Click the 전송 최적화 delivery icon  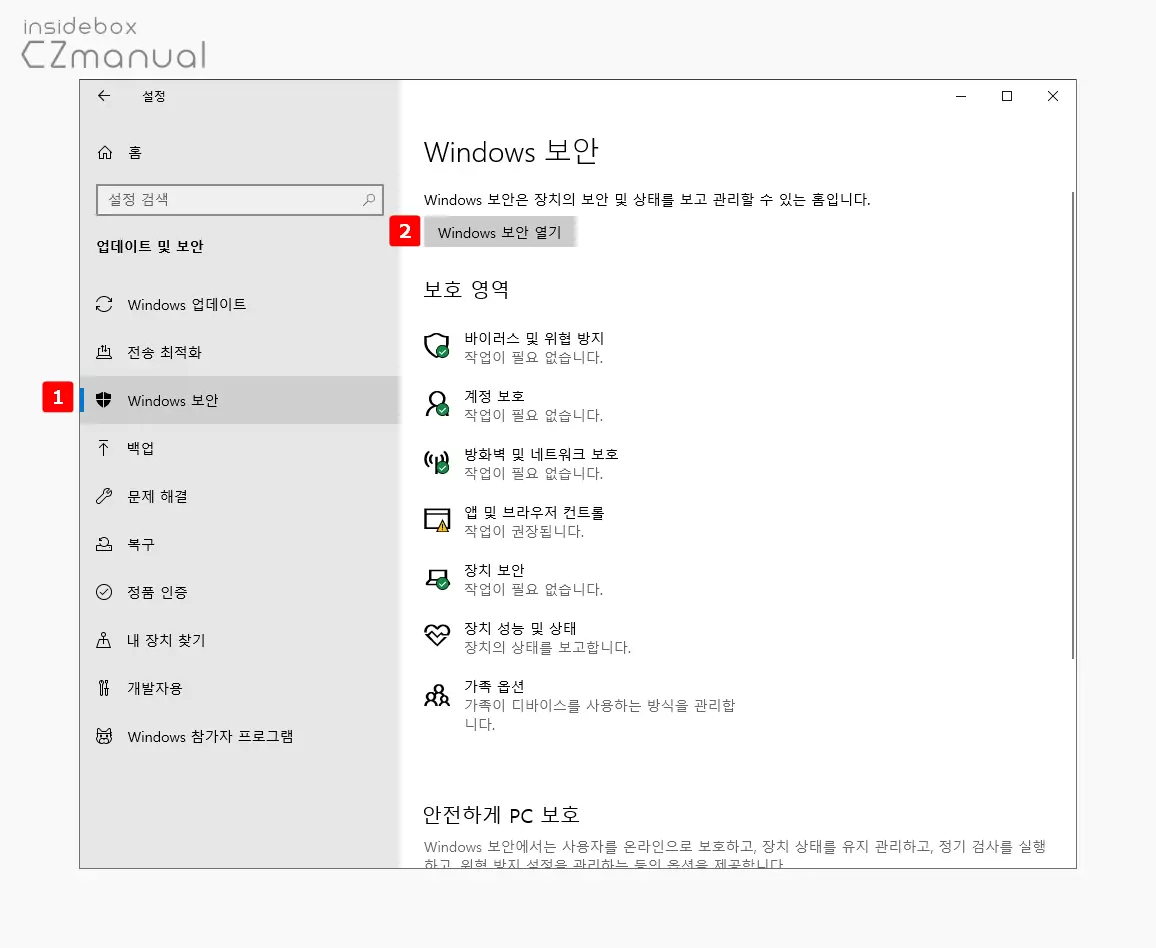tap(104, 352)
